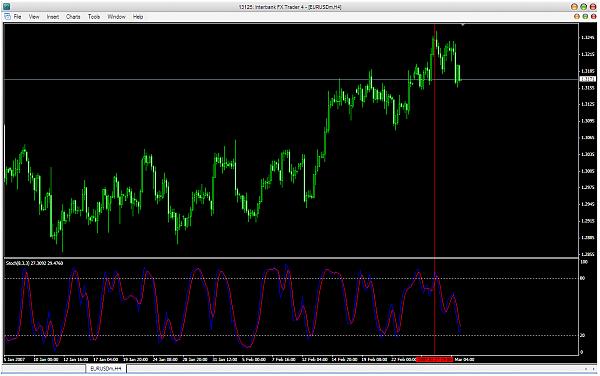The height and width of the screenshot is (376, 600).
Task: Click the 5 Jan 2007 time label
Action: (x=15, y=360)
